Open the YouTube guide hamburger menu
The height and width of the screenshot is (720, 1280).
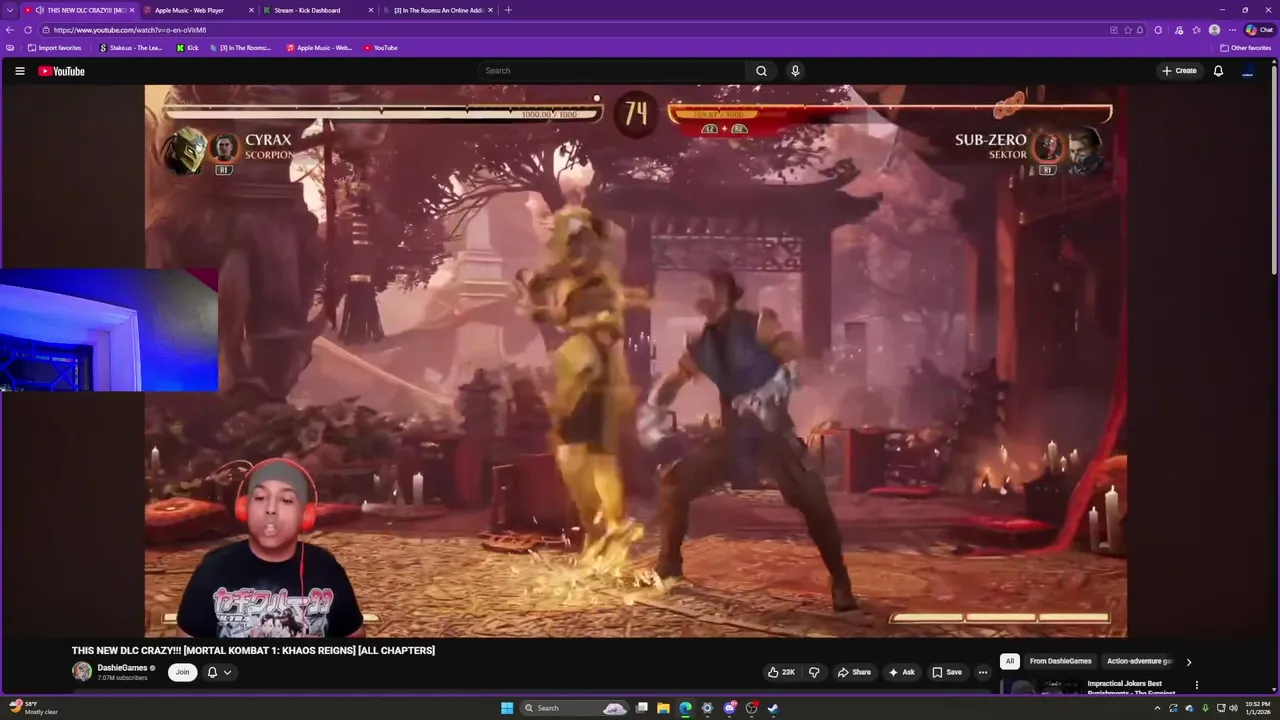20,71
